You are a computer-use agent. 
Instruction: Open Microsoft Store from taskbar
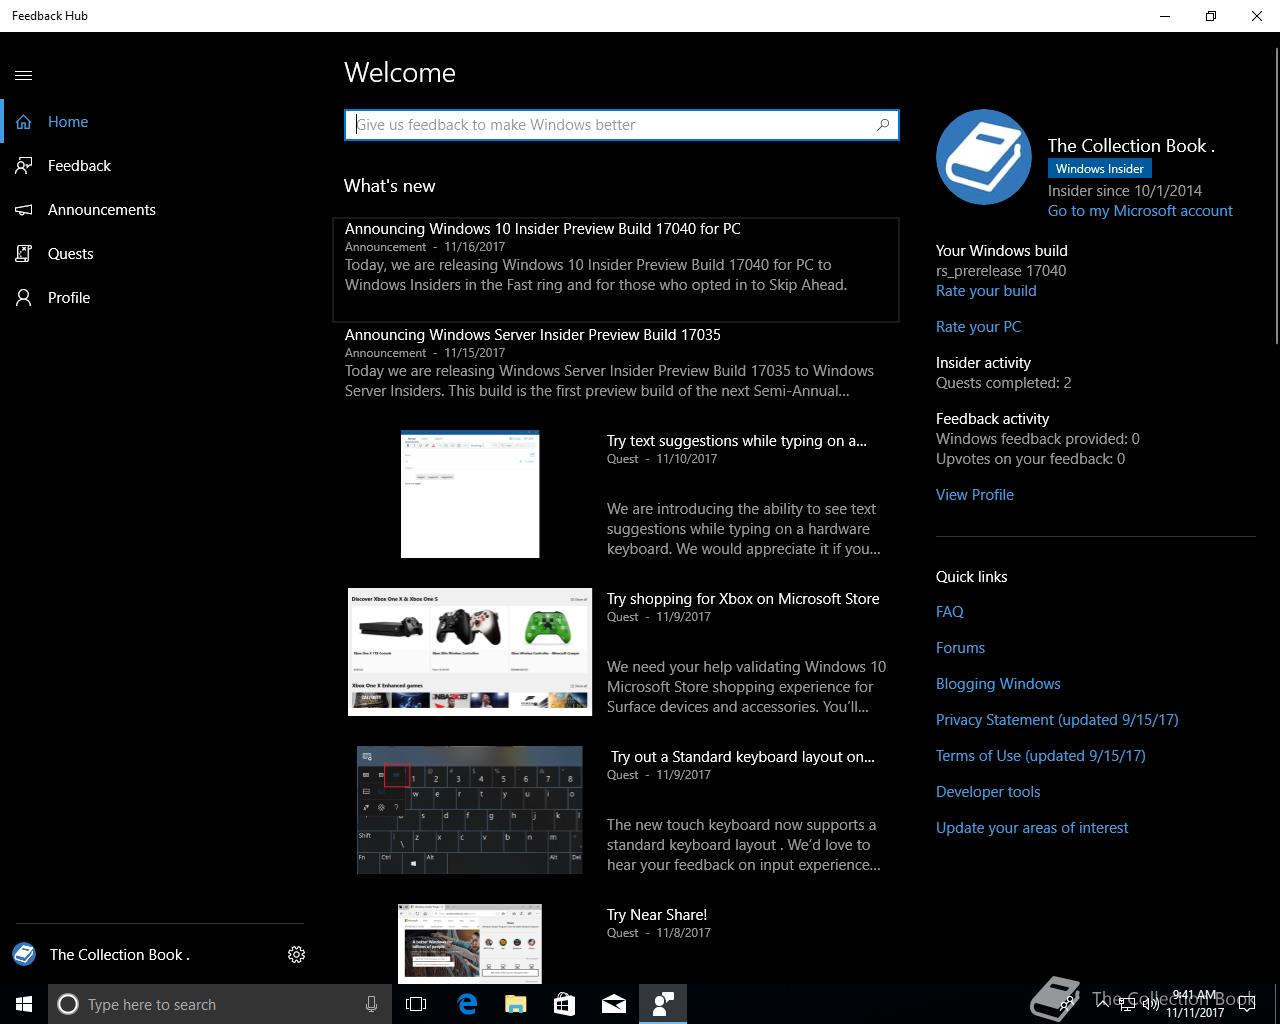564,1004
